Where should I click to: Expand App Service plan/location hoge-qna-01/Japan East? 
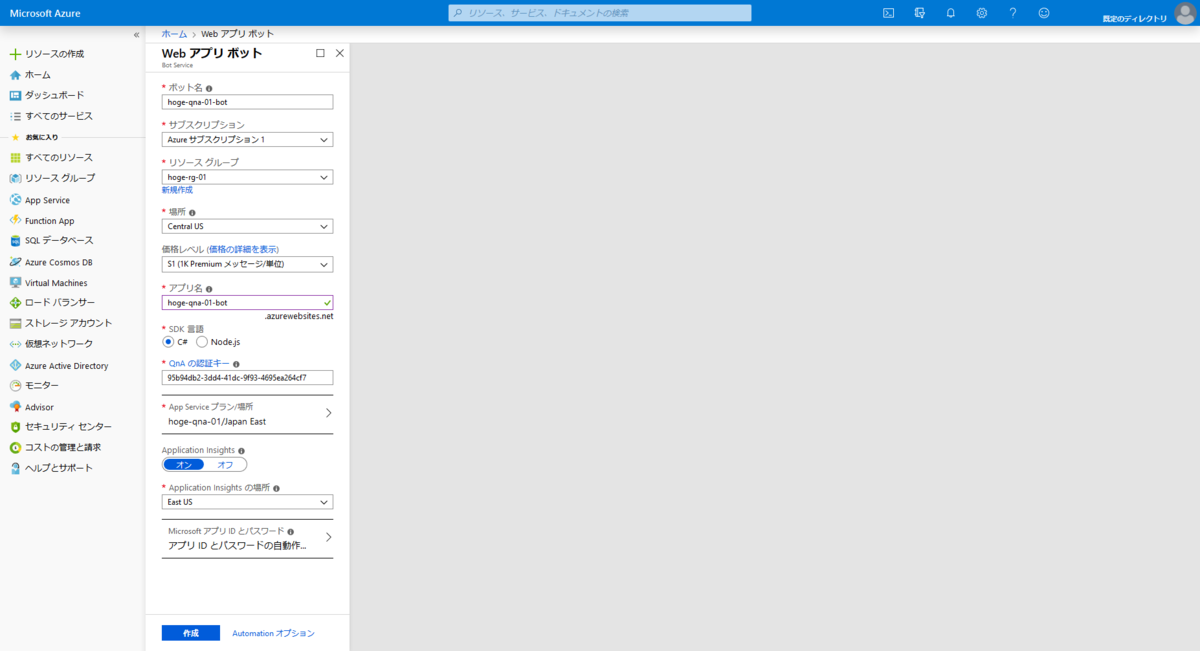pyautogui.click(x=247, y=414)
